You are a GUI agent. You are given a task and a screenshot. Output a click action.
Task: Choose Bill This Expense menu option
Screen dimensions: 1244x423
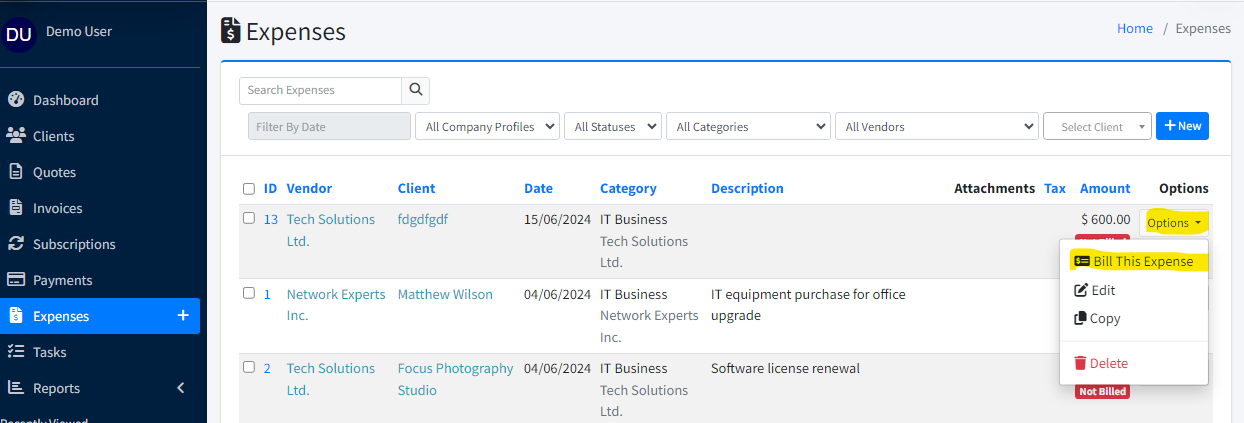pos(1134,262)
